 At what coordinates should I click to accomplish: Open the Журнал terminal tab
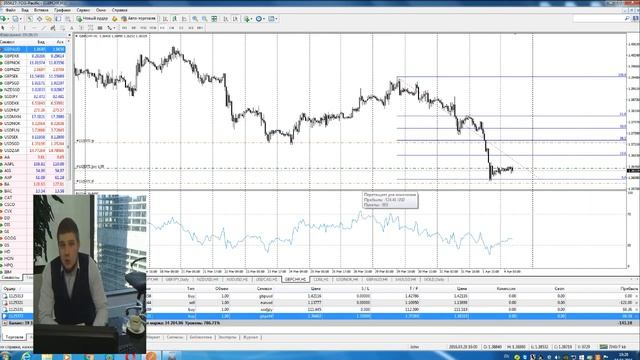pyautogui.click(x=250, y=338)
